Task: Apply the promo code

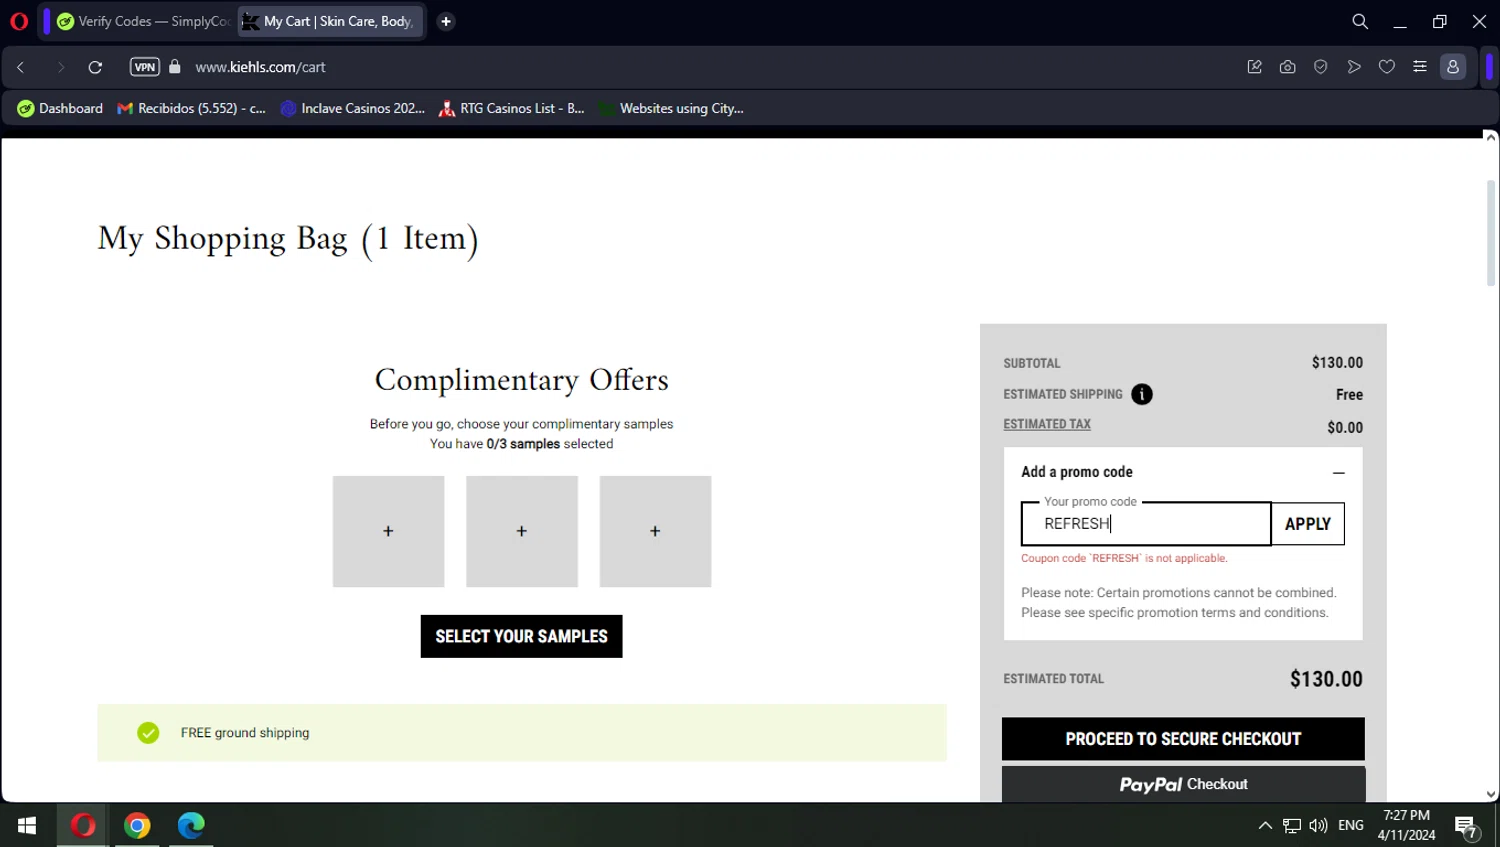Action: click(1308, 524)
